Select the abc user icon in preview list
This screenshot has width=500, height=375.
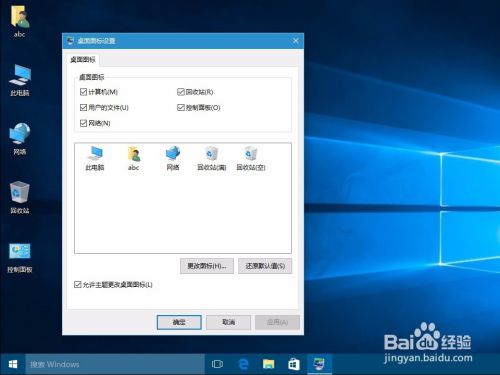[134, 158]
